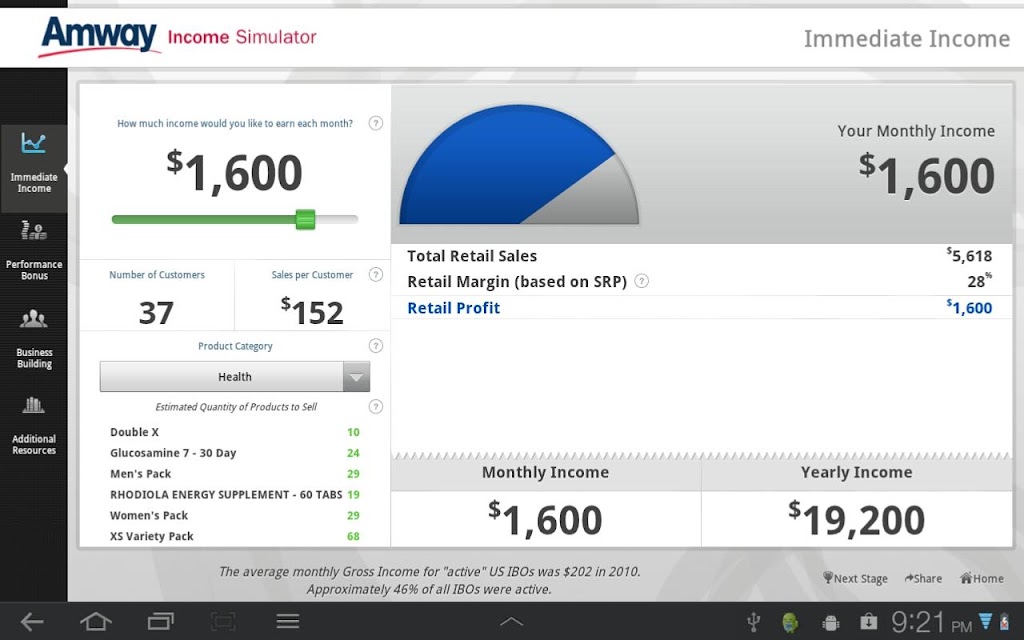This screenshot has height=640, width=1024.
Task: Tap the screenshot capture icon in navigation bar
Action: (223, 621)
